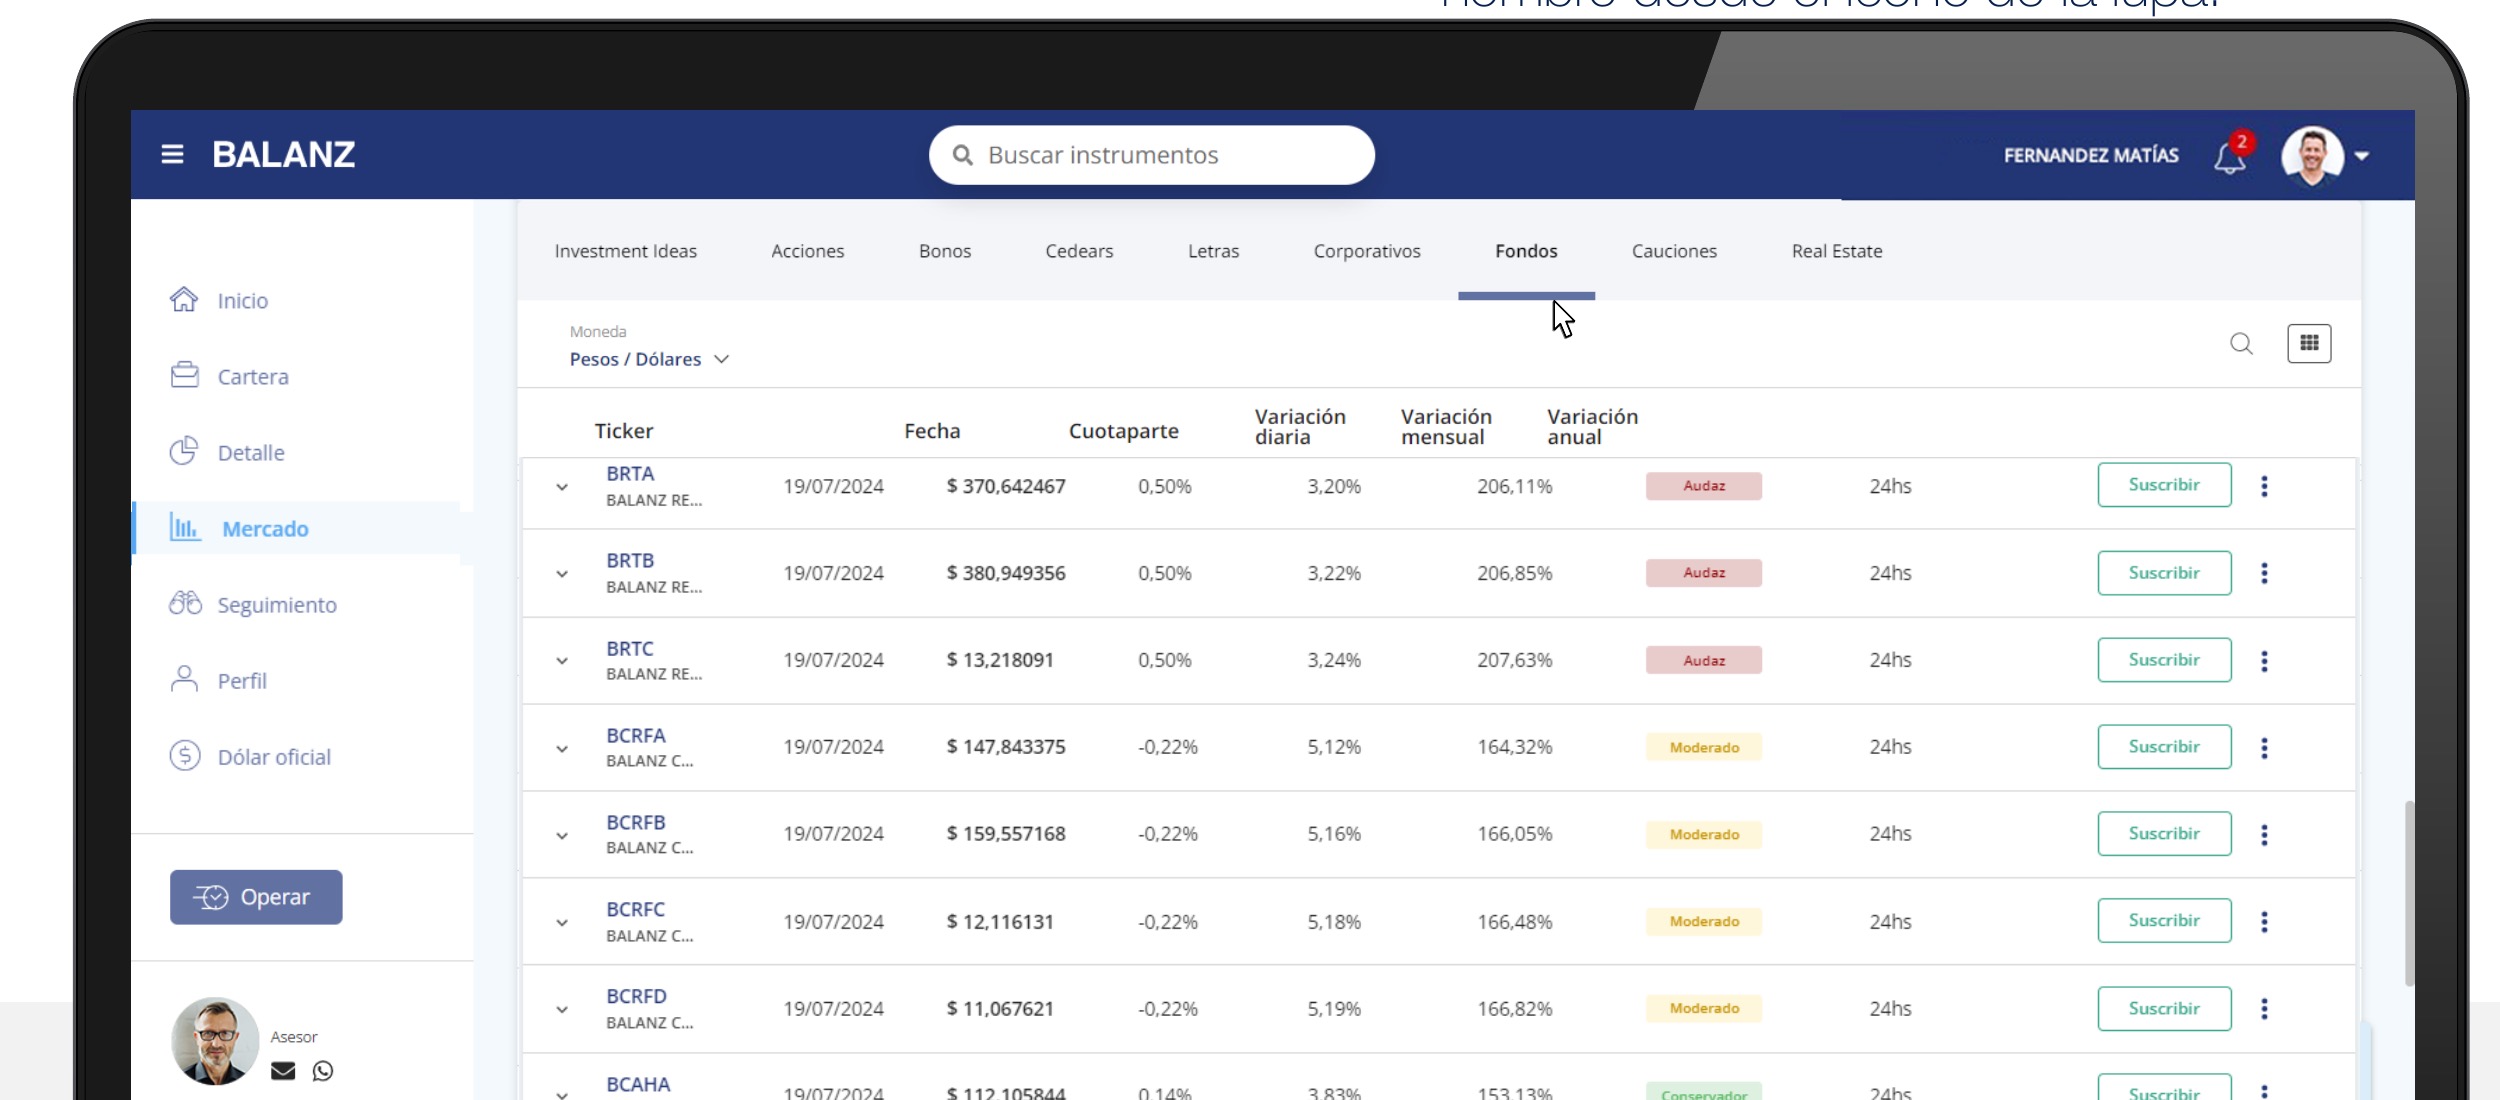The height and width of the screenshot is (1100, 2500).
Task: Sort by the Cuotaparte column header
Action: click(x=1124, y=431)
